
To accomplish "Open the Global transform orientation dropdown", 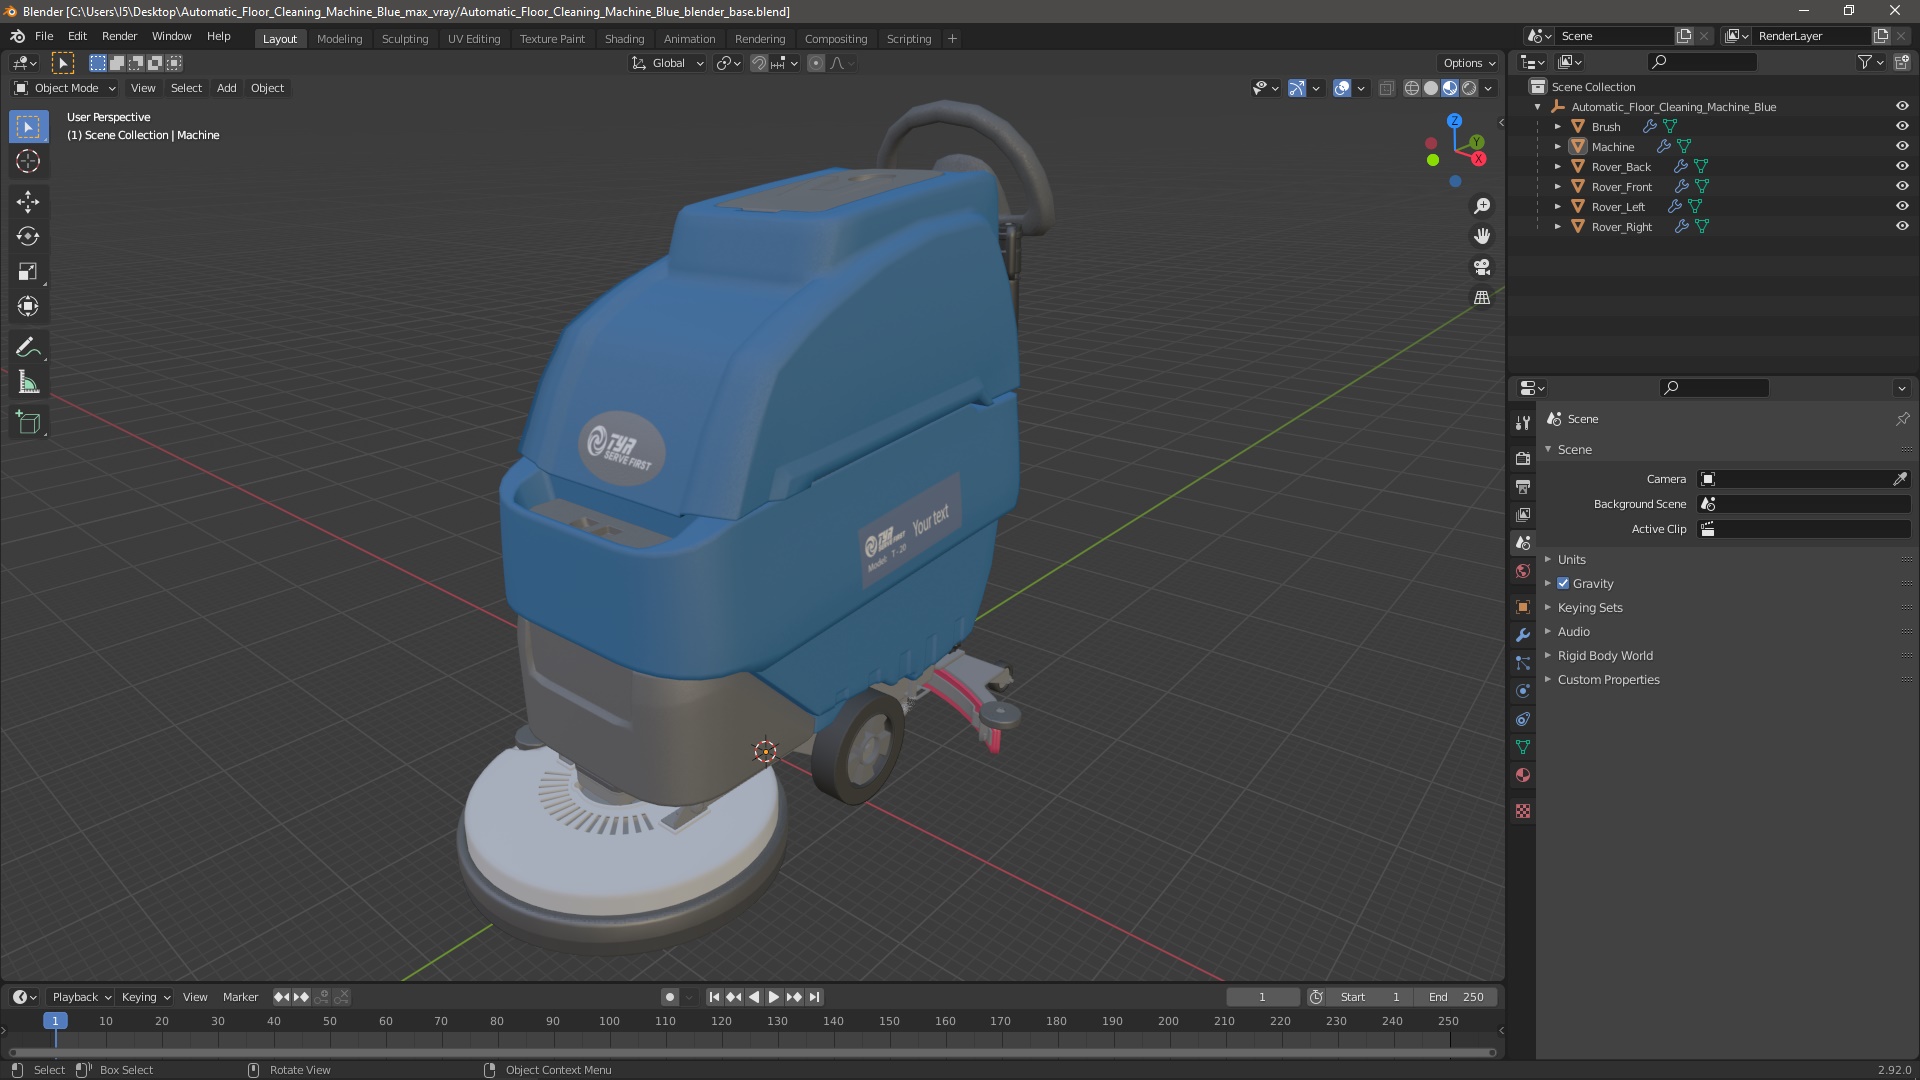I will click(667, 63).
